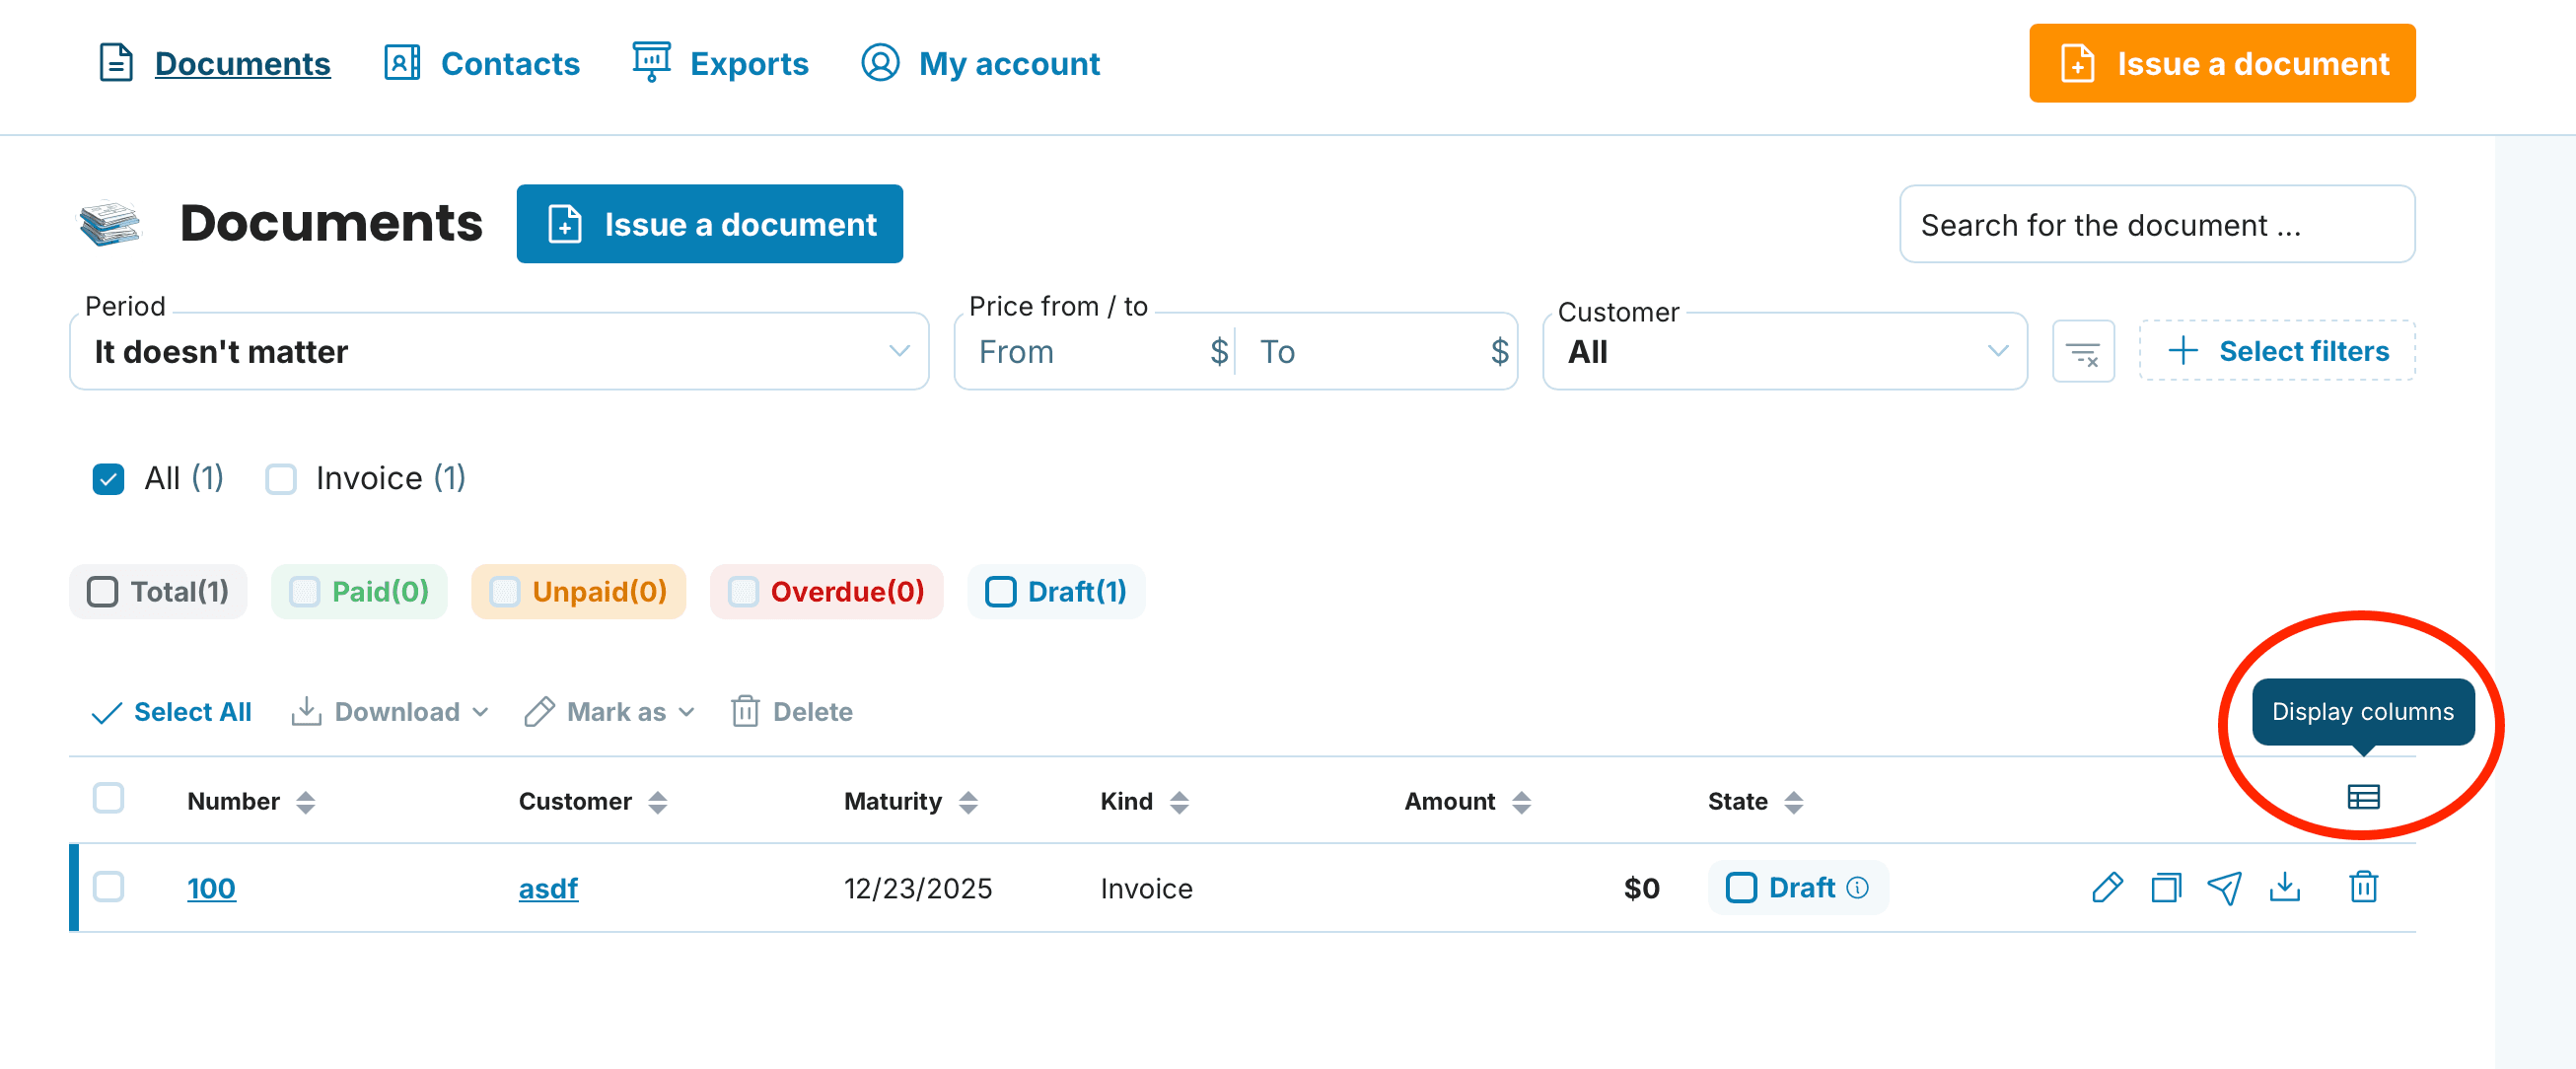The width and height of the screenshot is (2576, 1069).
Task: Check the Invoice (1) checkbox
Action: 281,479
